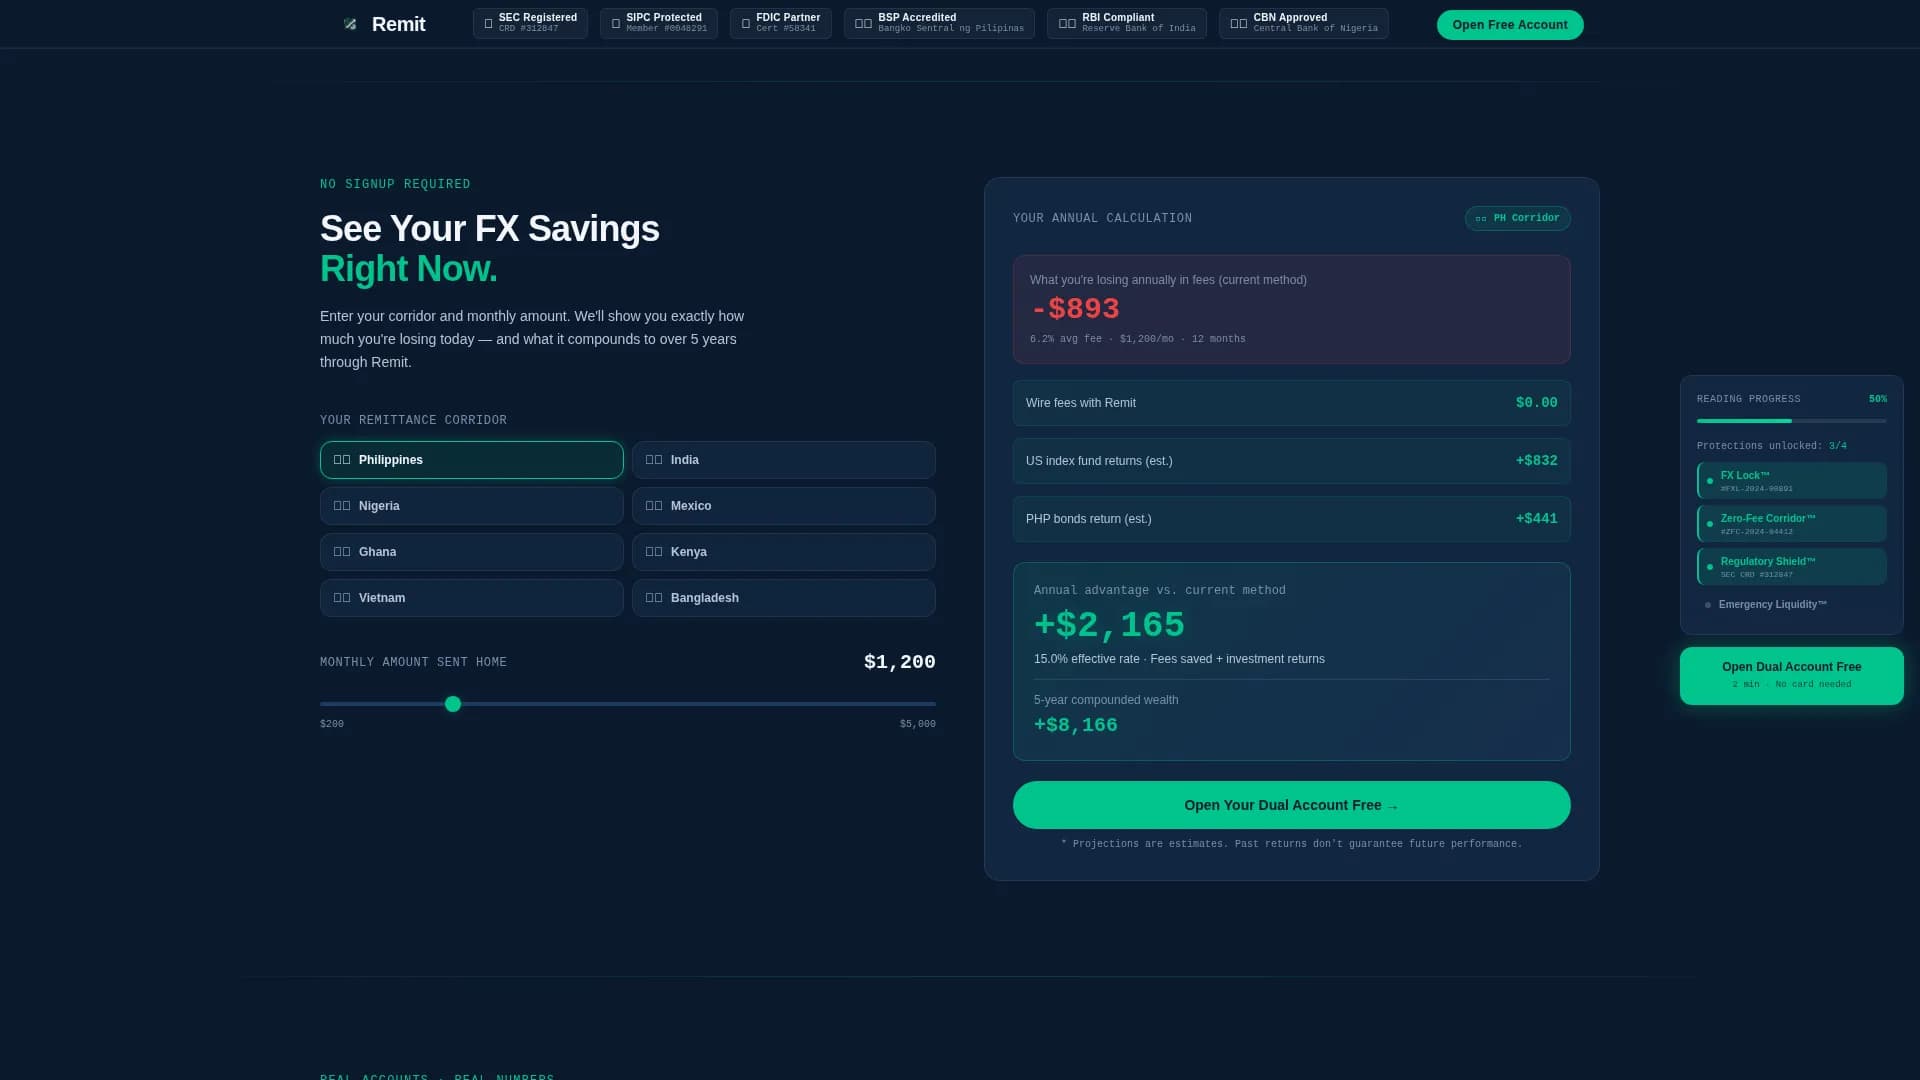Click the PH Corridor tag

coord(1517,218)
